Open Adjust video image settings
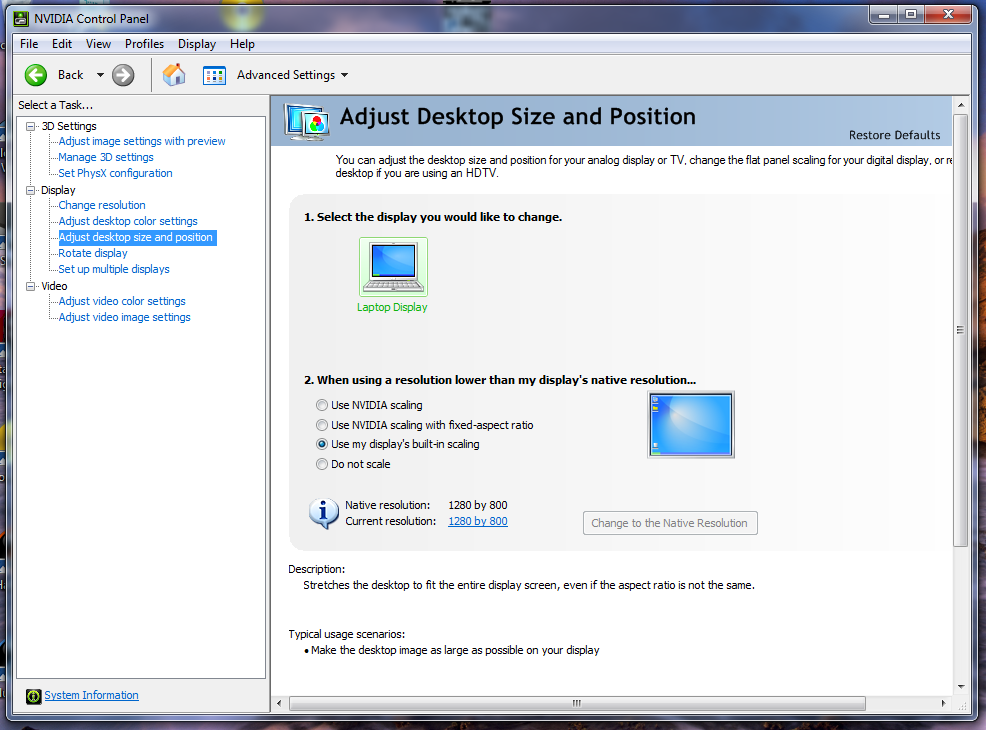This screenshot has height=730, width=986. pos(125,318)
